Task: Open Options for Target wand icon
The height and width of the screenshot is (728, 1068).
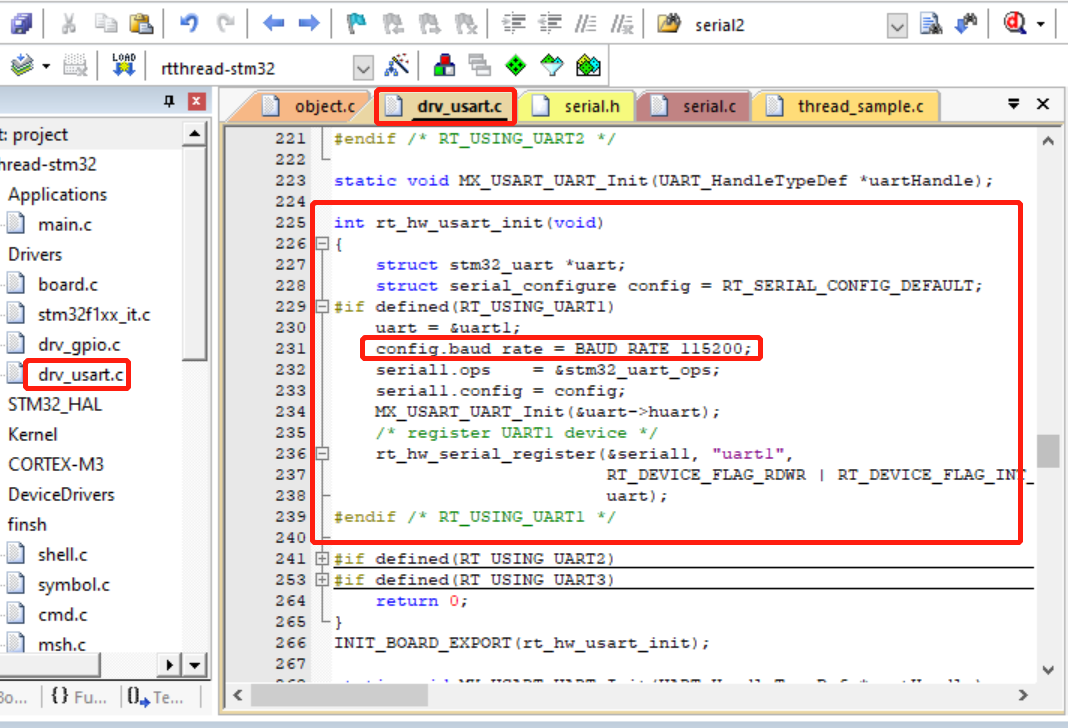Action: tap(397, 65)
